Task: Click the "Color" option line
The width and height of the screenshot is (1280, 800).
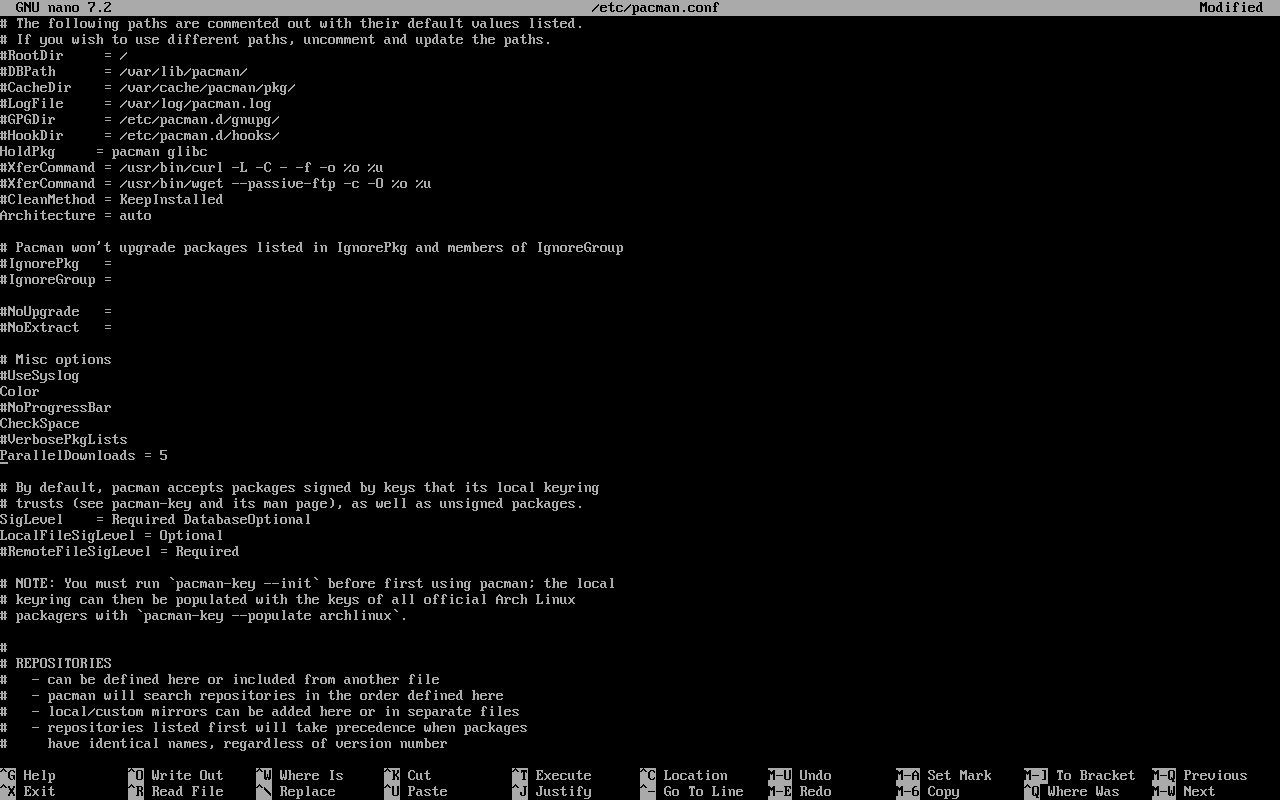Action: coord(20,391)
